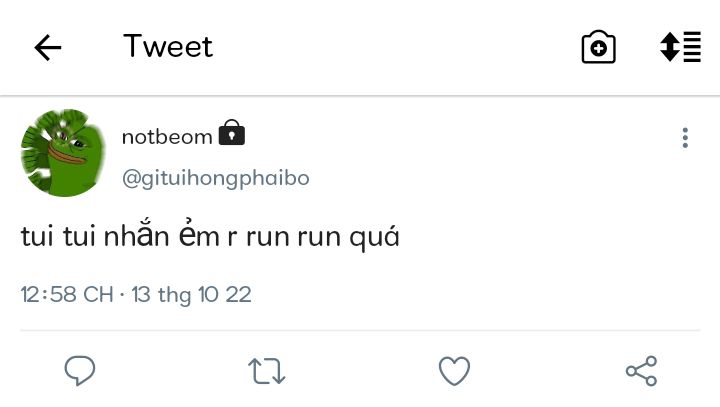Open the three-dot tweet options menu
The width and height of the screenshot is (720, 407).
coord(685,138)
